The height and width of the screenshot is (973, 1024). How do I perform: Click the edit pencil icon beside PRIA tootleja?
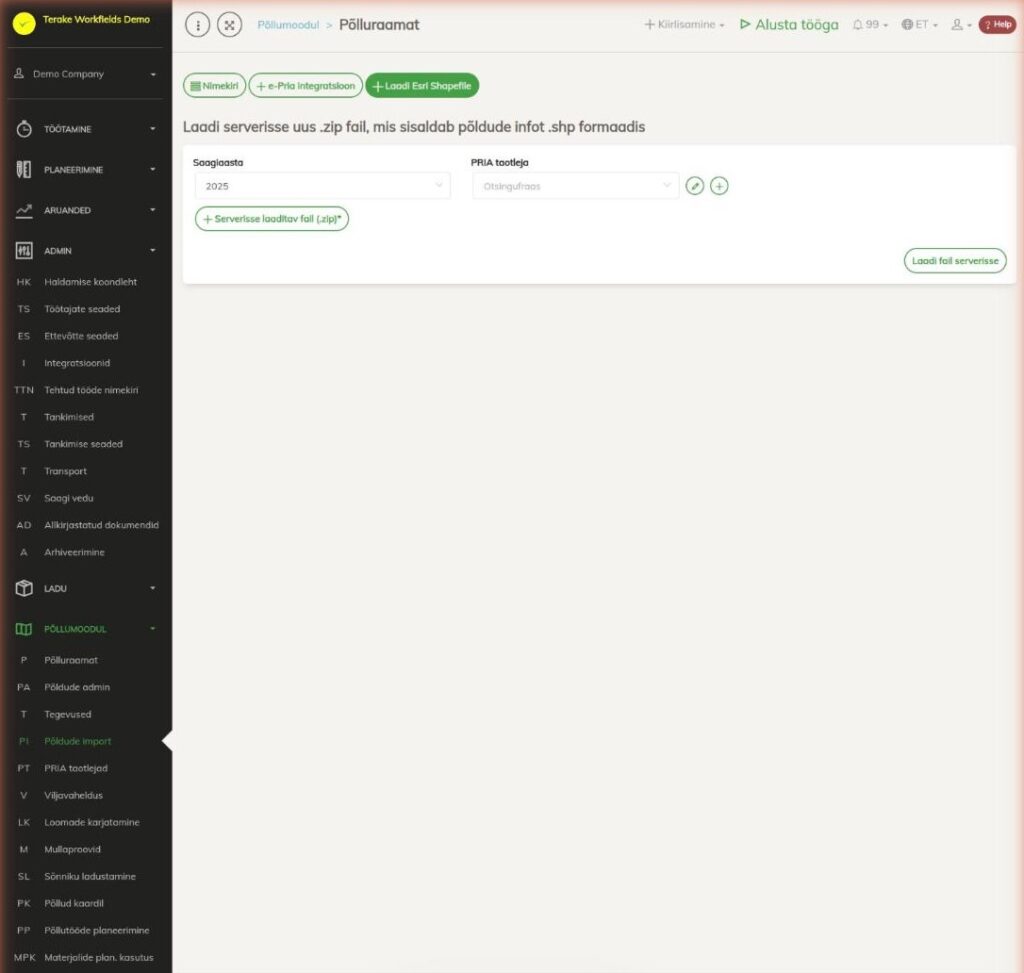click(695, 186)
